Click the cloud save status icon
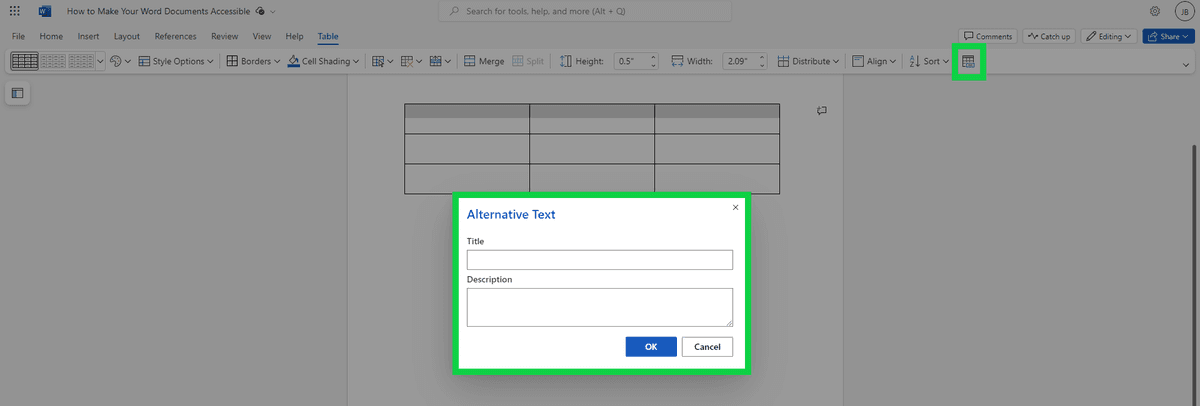The height and width of the screenshot is (406, 1200). 260,11
